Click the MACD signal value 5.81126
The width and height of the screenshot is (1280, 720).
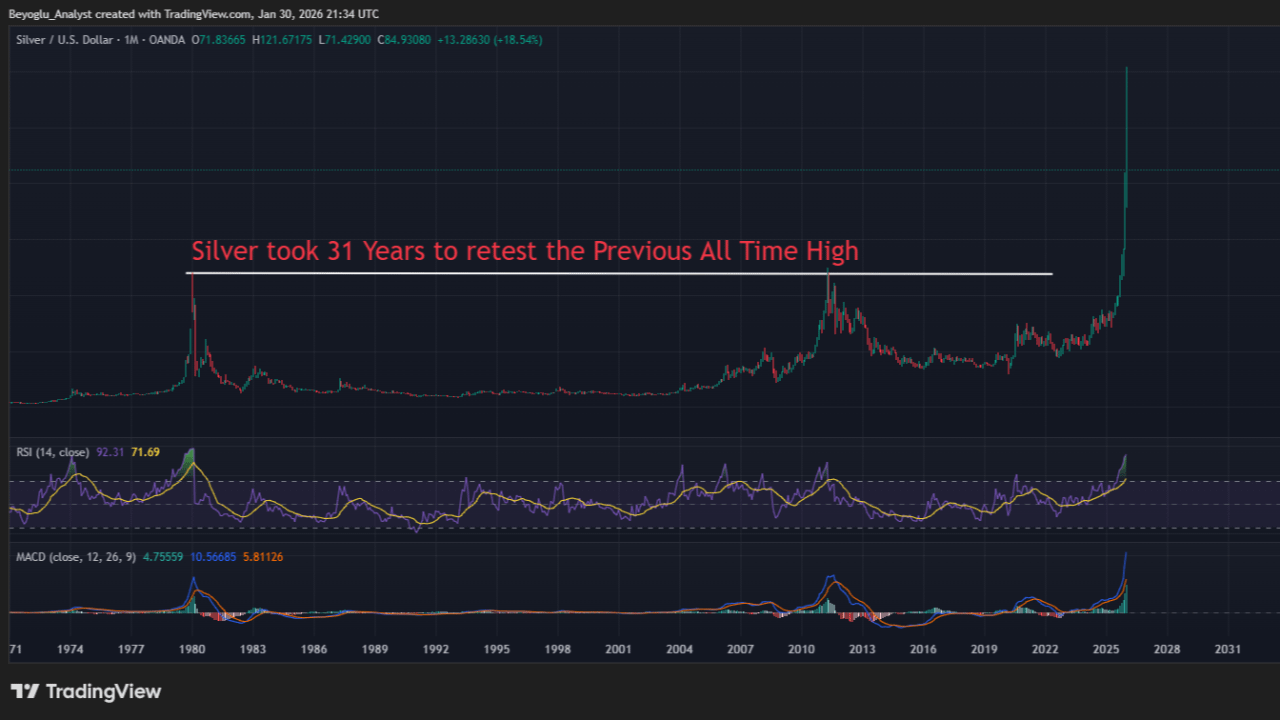coord(263,557)
